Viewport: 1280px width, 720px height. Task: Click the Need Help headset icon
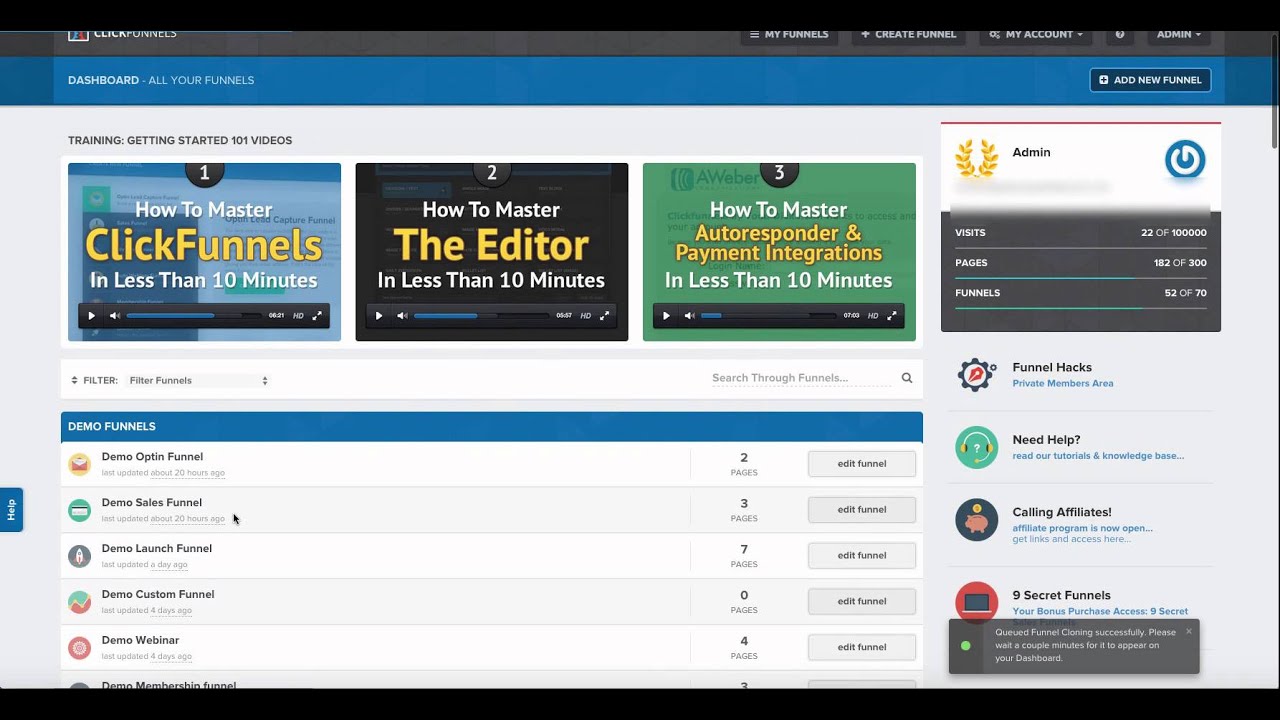[x=976, y=448]
